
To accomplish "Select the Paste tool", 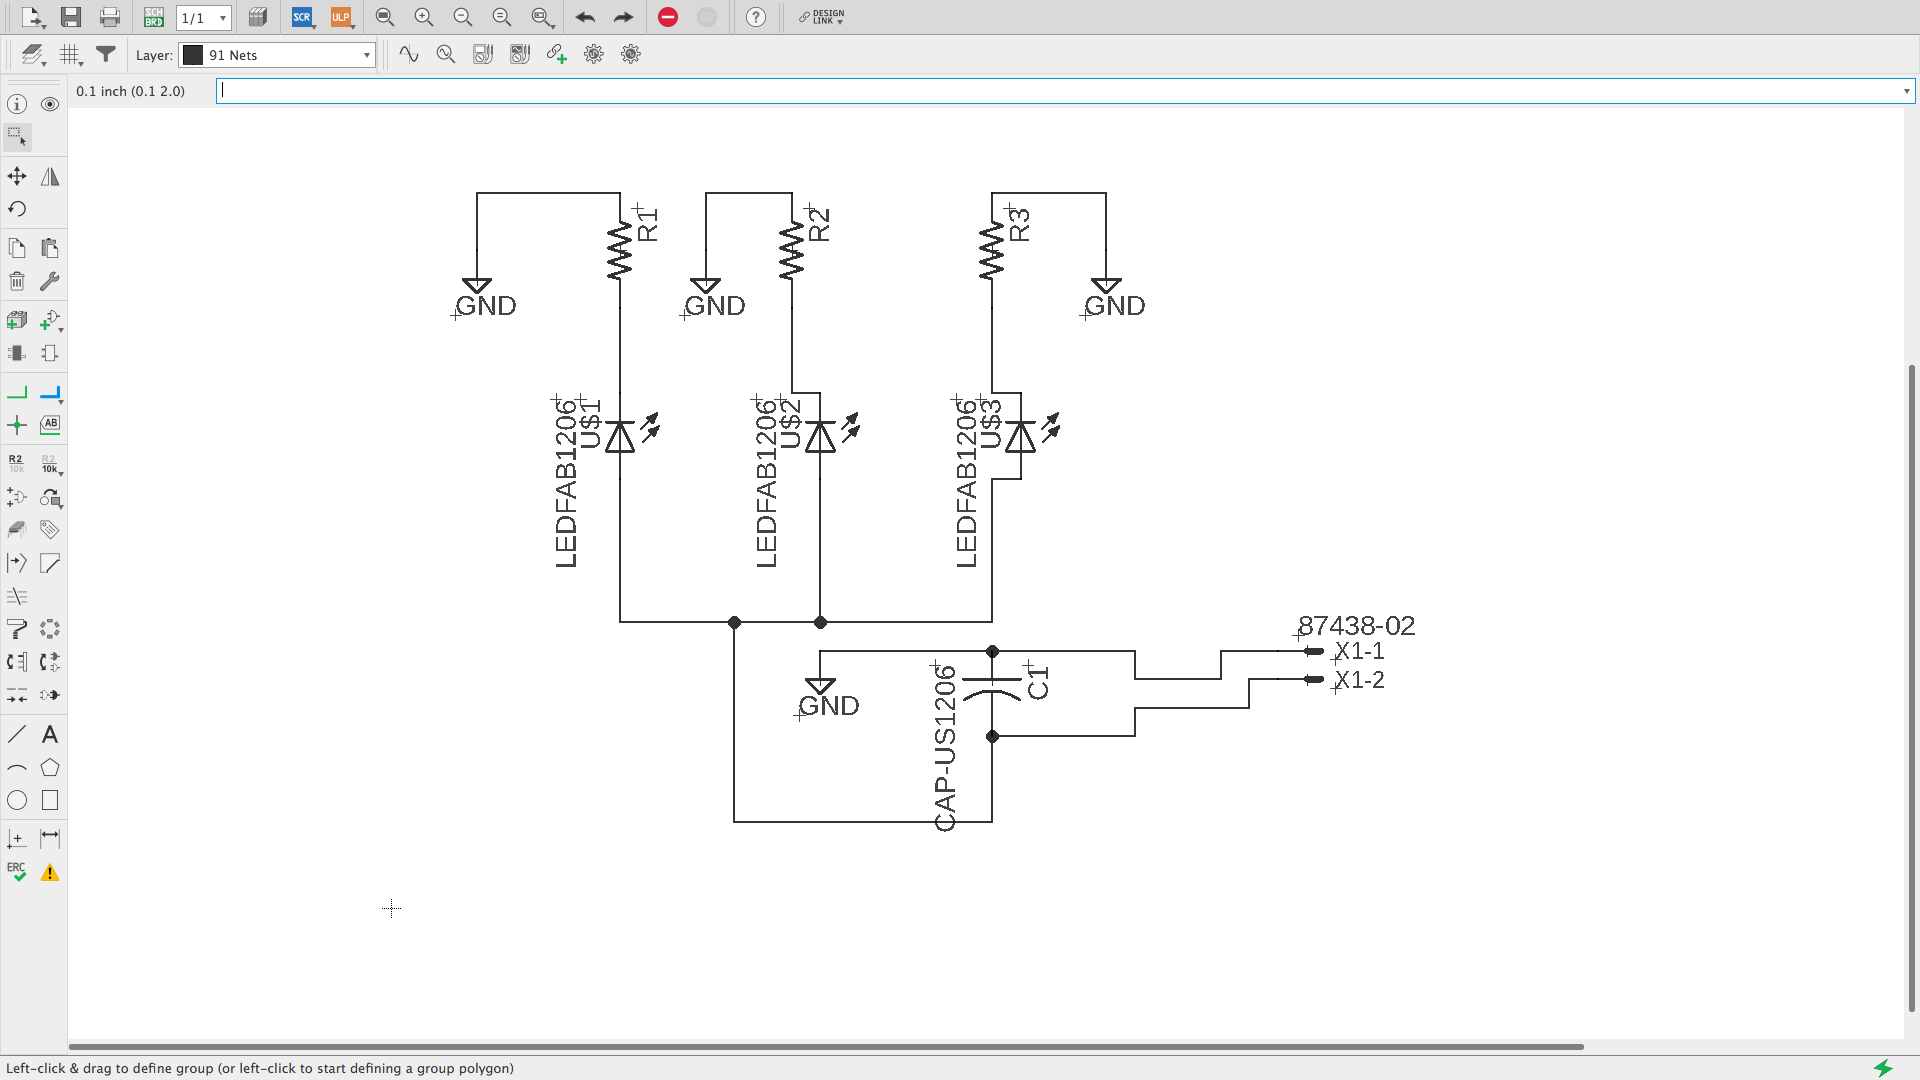I will pyautogui.click(x=50, y=248).
